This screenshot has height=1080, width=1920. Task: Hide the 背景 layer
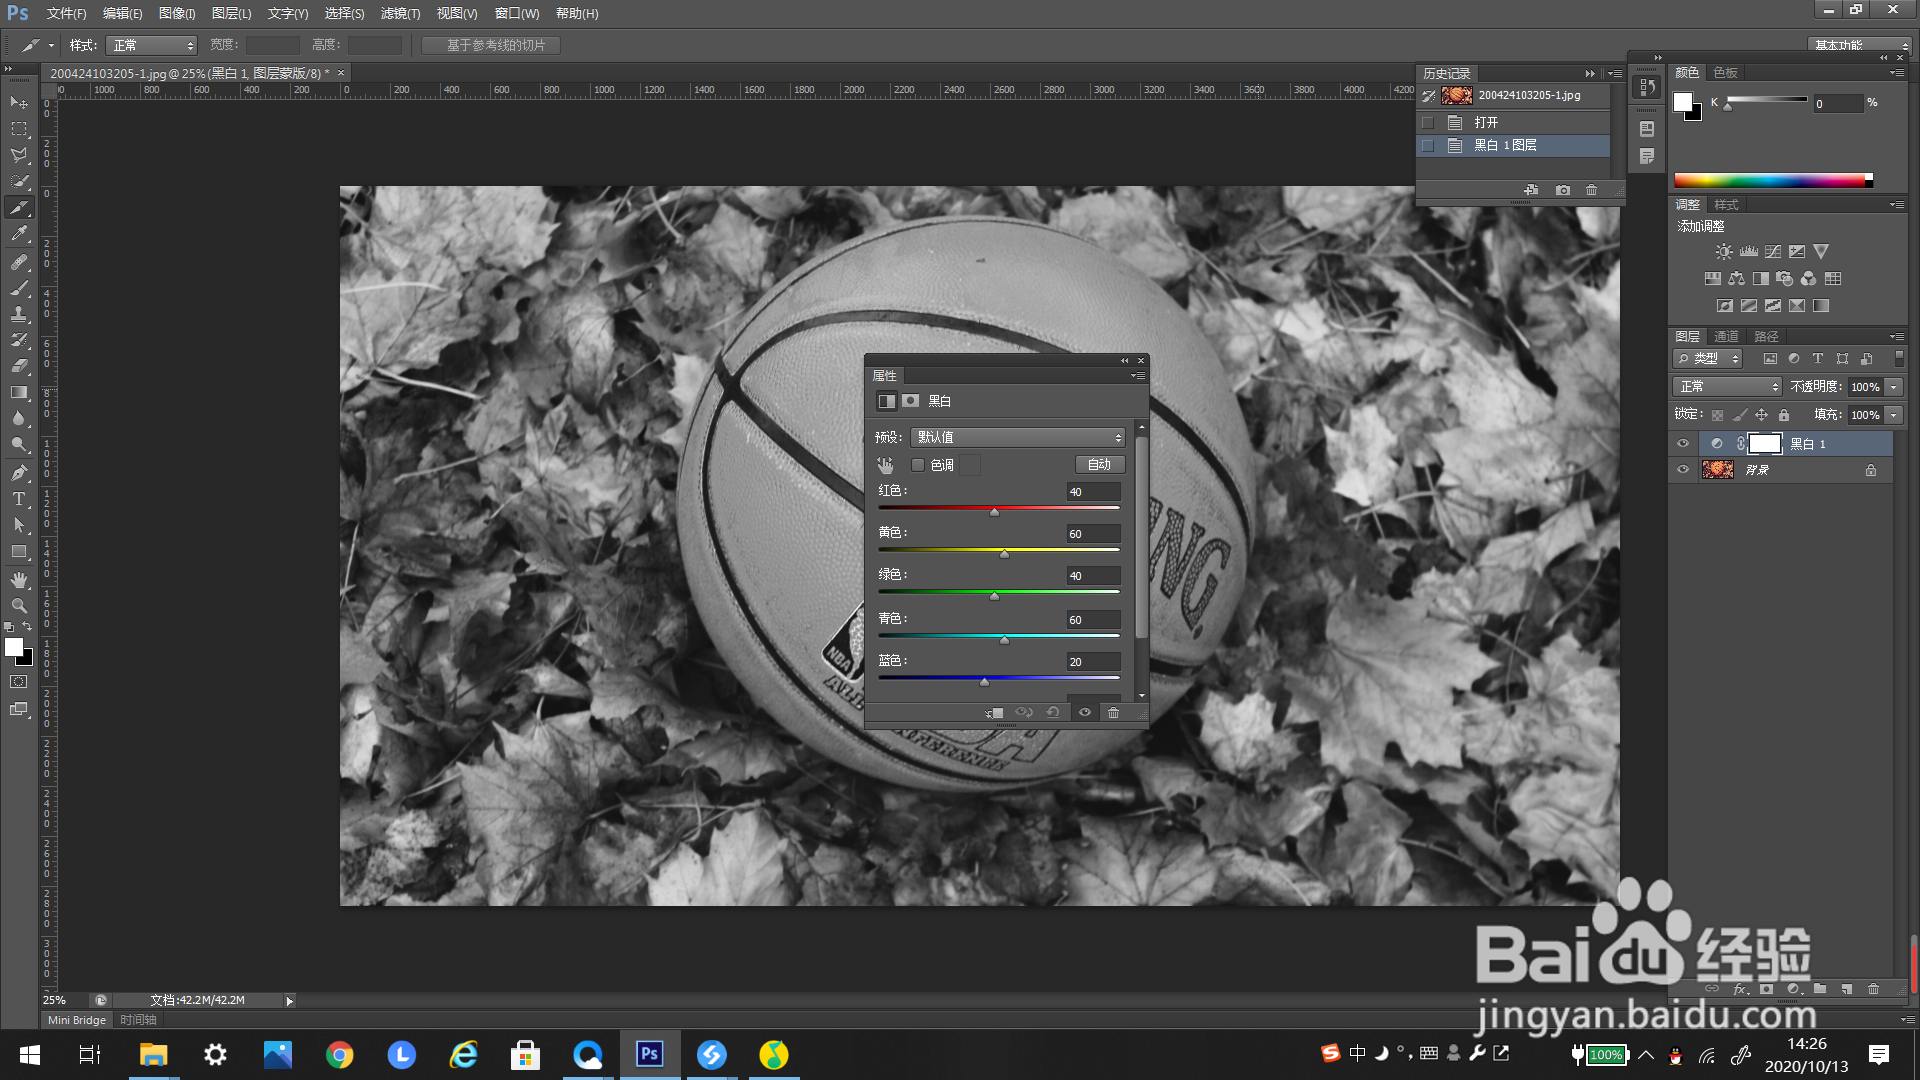[1683, 470]
